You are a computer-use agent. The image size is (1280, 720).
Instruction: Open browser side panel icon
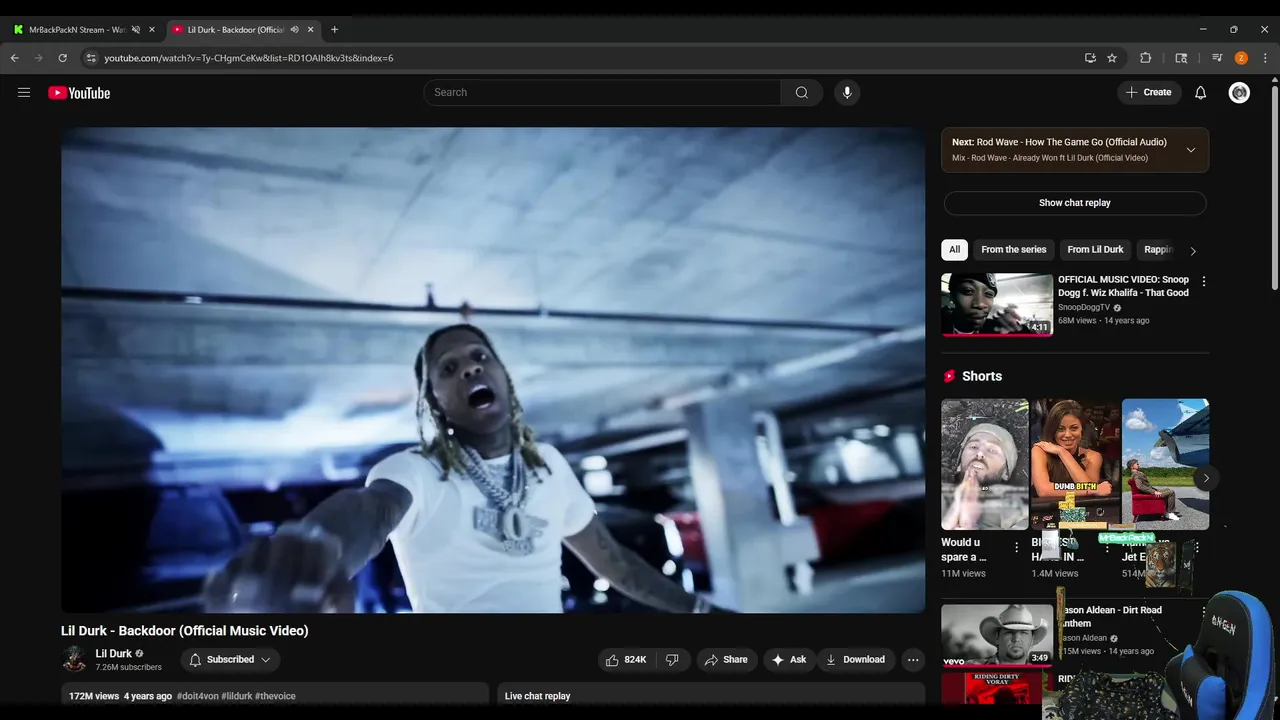pyautogui.click(x=1181, y=58)
